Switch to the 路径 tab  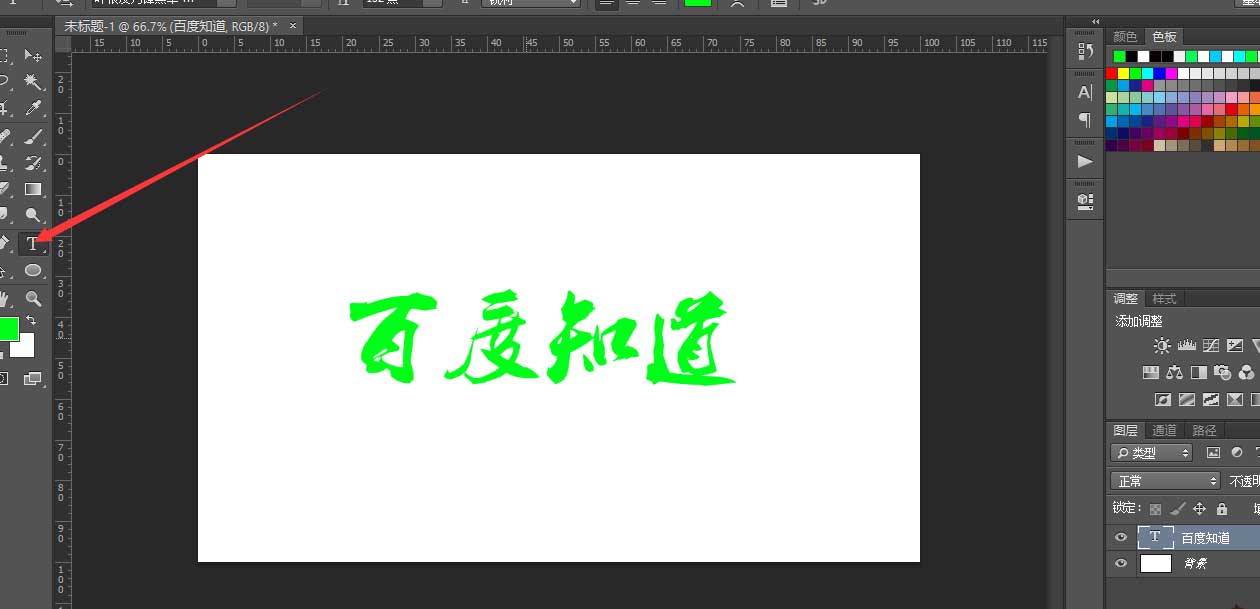(x=1204, y=431)
